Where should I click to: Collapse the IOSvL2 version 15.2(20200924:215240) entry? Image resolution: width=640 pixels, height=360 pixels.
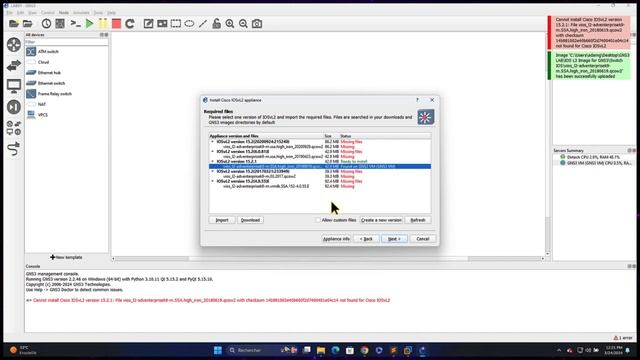pyautogui.click(x=213, y=142)
